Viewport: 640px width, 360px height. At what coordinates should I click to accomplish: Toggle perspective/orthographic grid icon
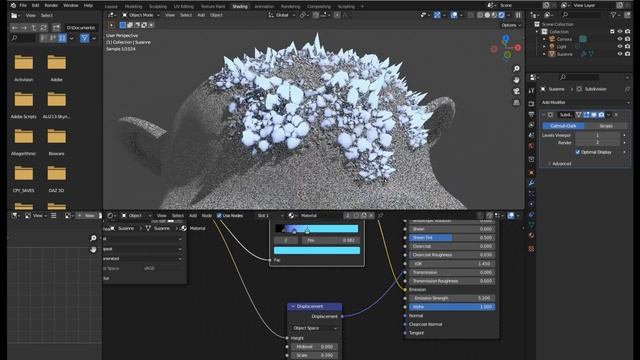(516, 103)
